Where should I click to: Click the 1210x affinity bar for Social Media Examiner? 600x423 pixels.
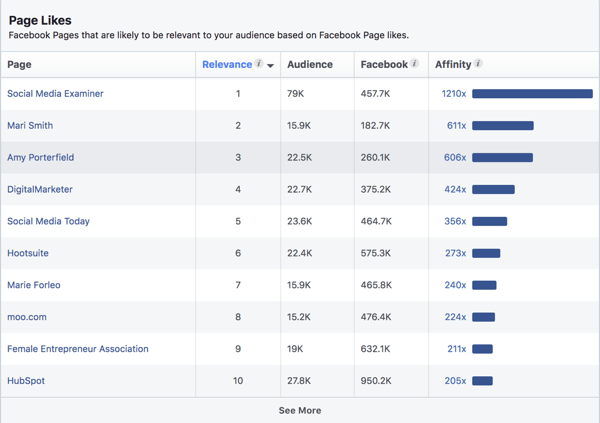tap(532, 94)
